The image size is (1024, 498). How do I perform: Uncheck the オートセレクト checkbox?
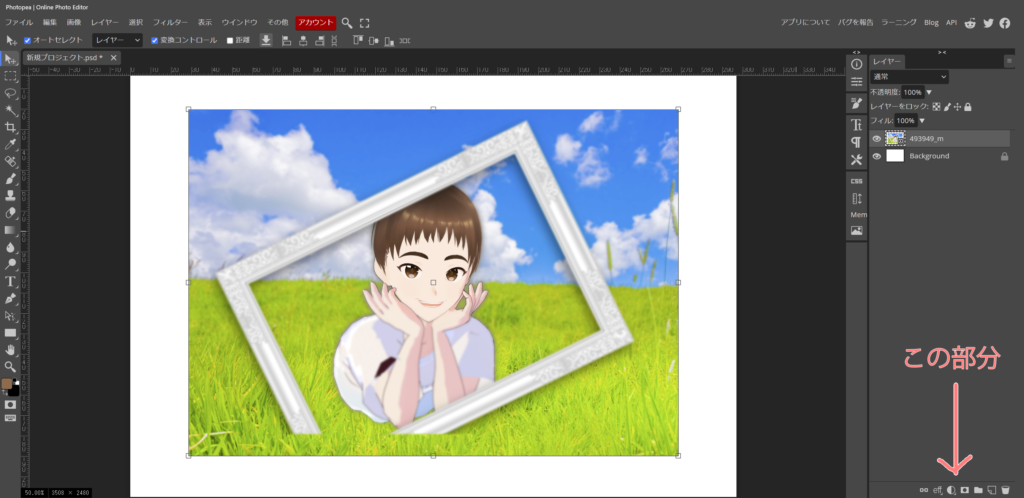27,40
